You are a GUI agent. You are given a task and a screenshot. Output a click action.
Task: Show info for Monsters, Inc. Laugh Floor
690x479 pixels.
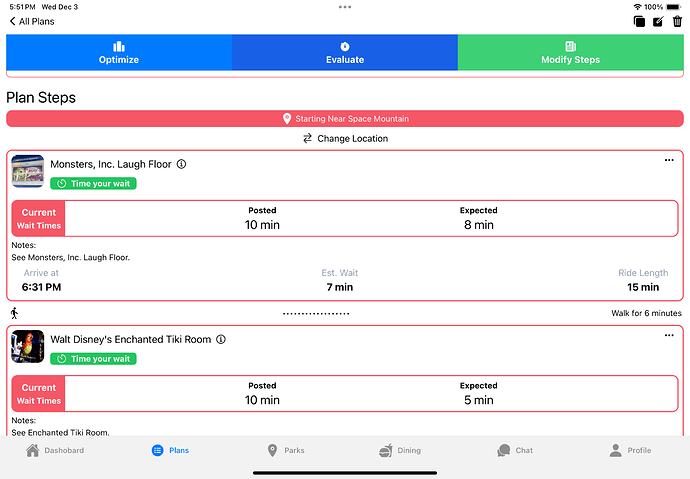coord(181,164)
